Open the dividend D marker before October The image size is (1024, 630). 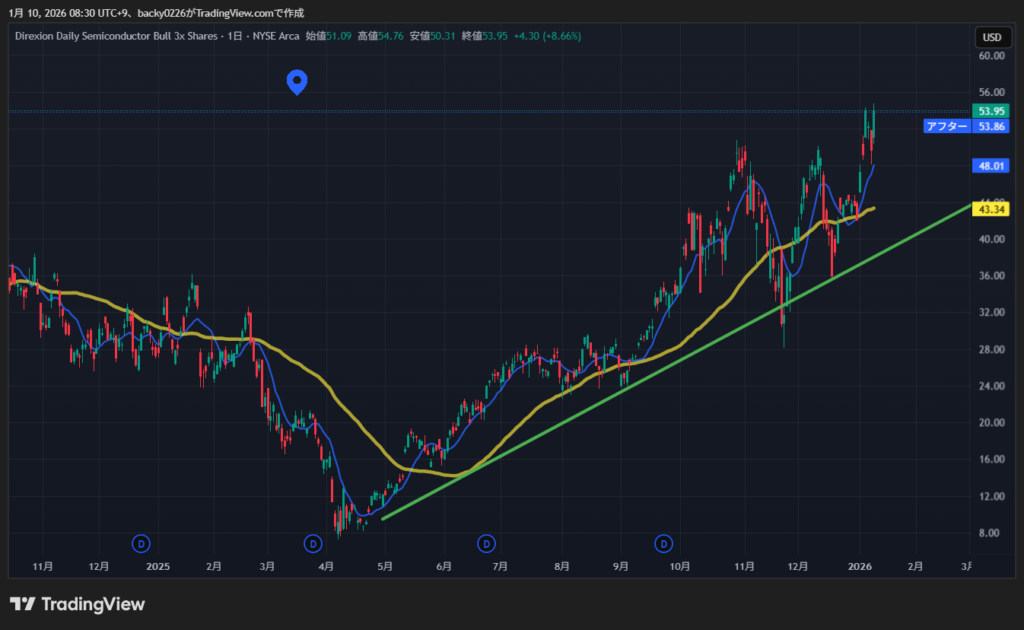(x=664, y=543)
